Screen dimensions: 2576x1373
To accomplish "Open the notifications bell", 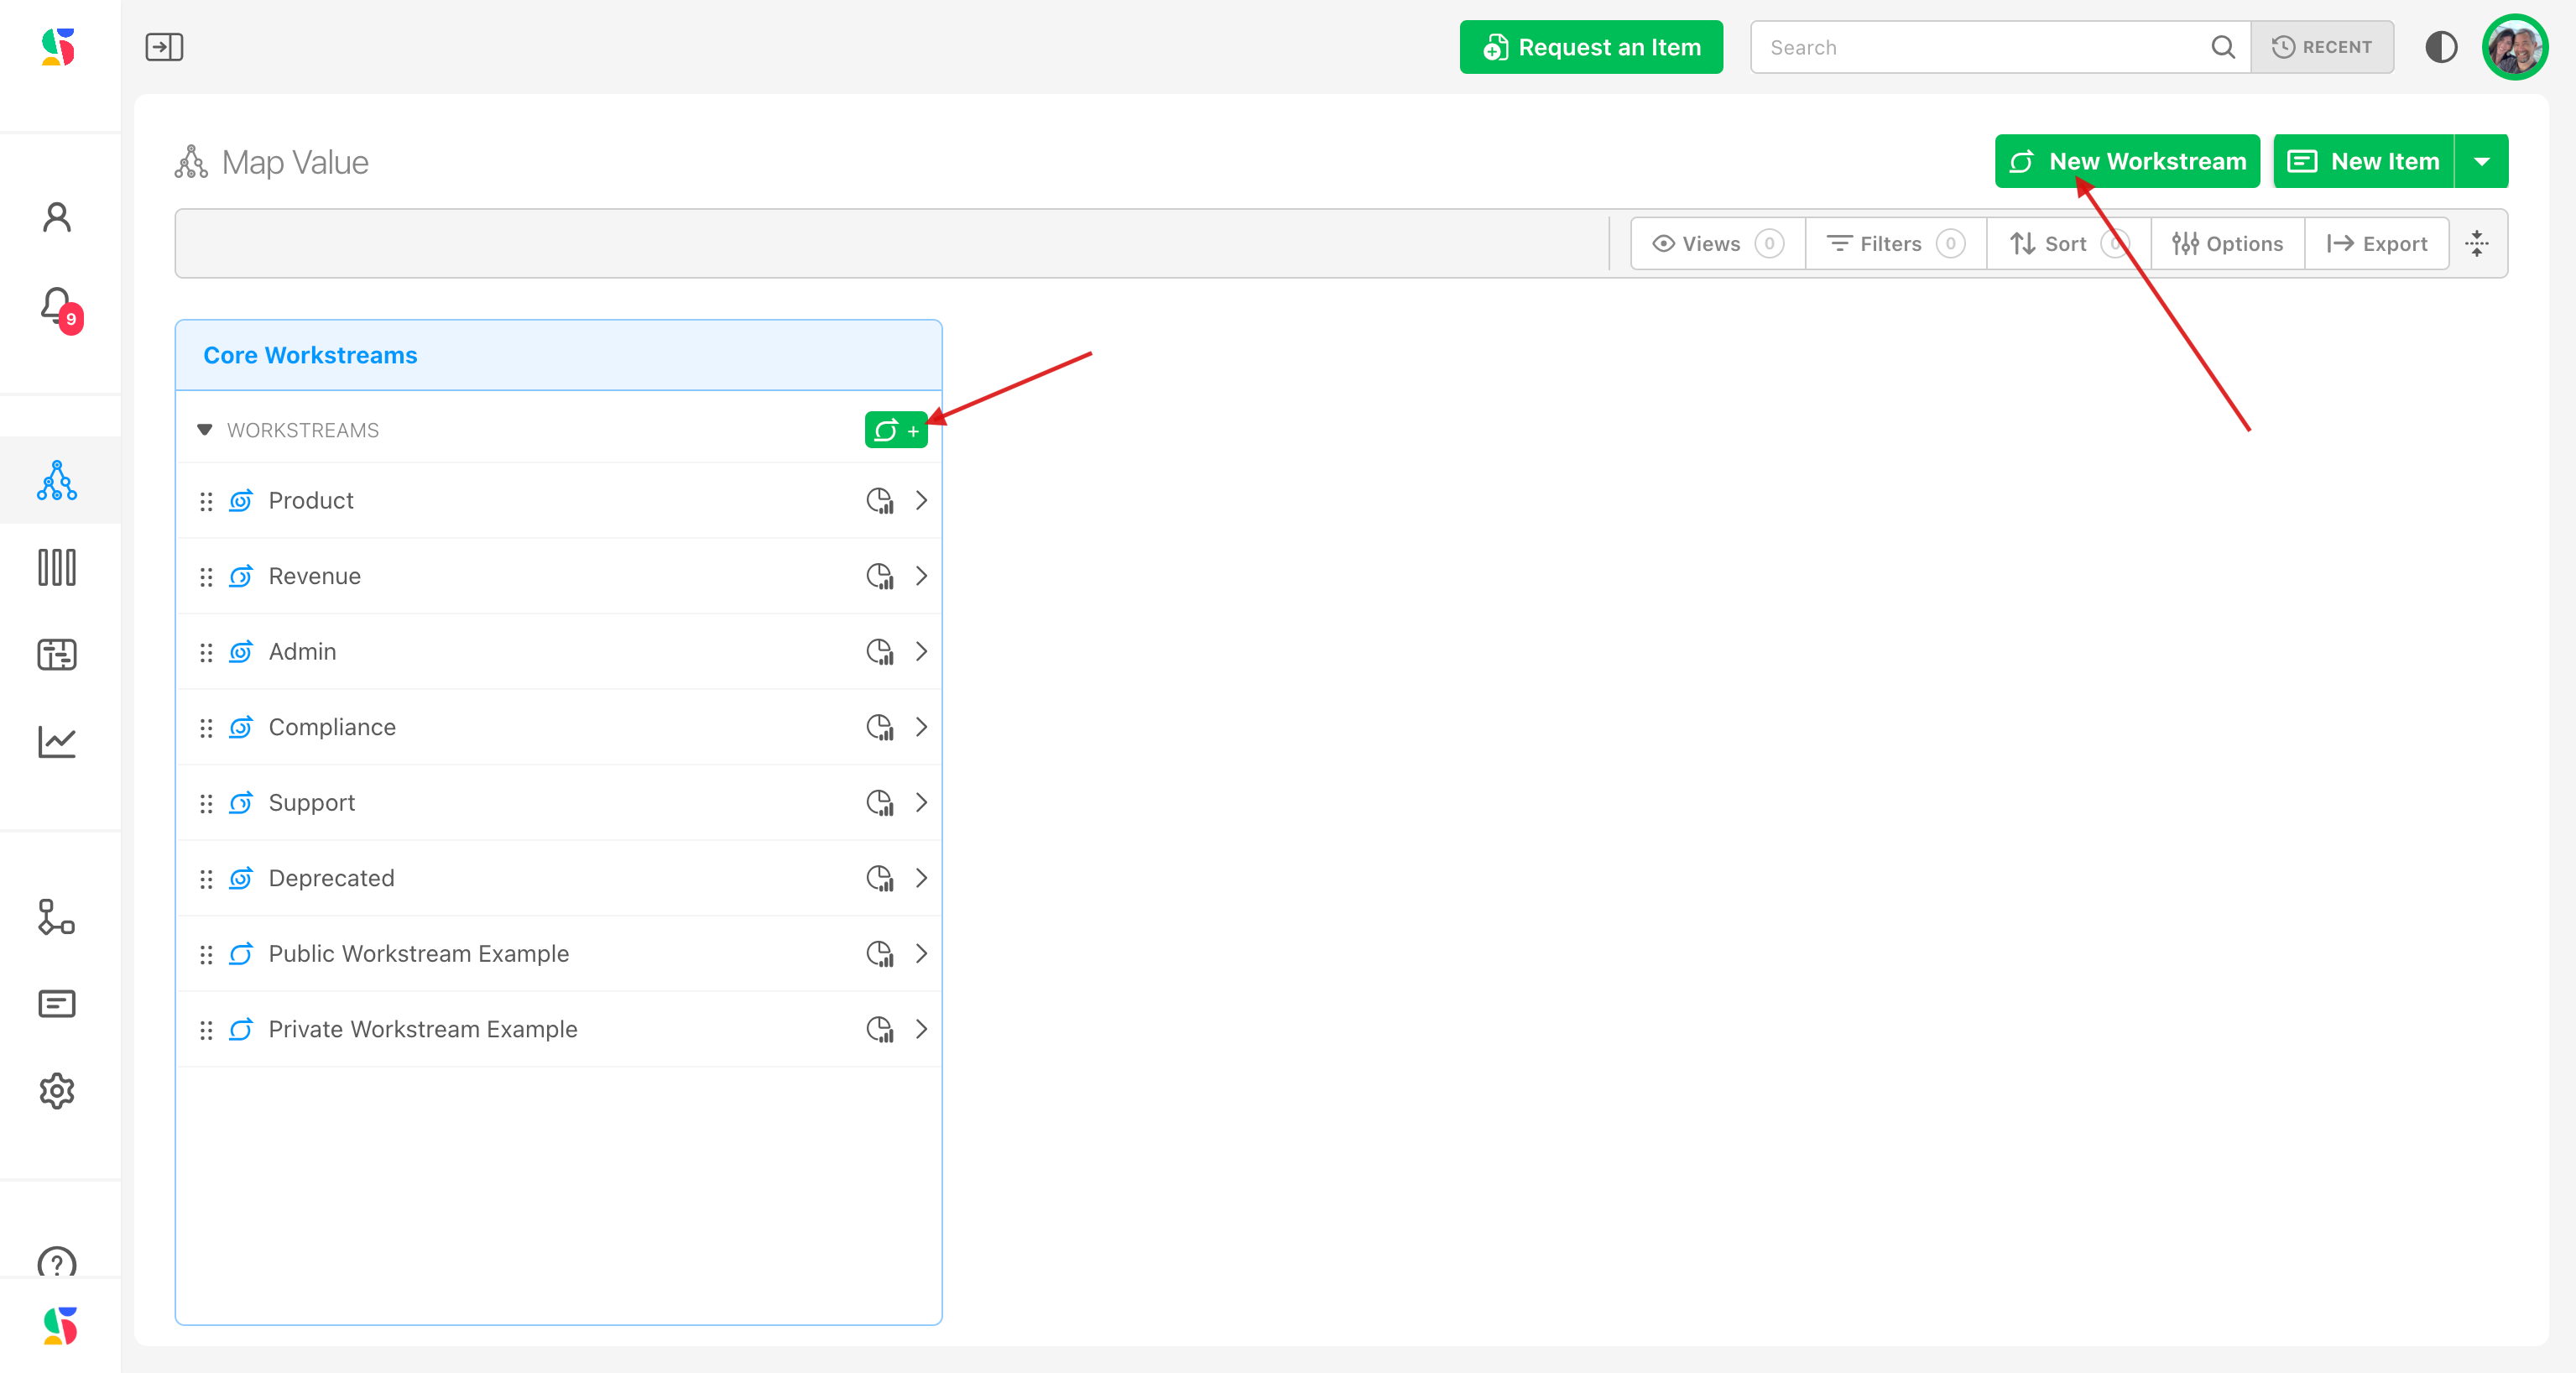I will point(57,305).
